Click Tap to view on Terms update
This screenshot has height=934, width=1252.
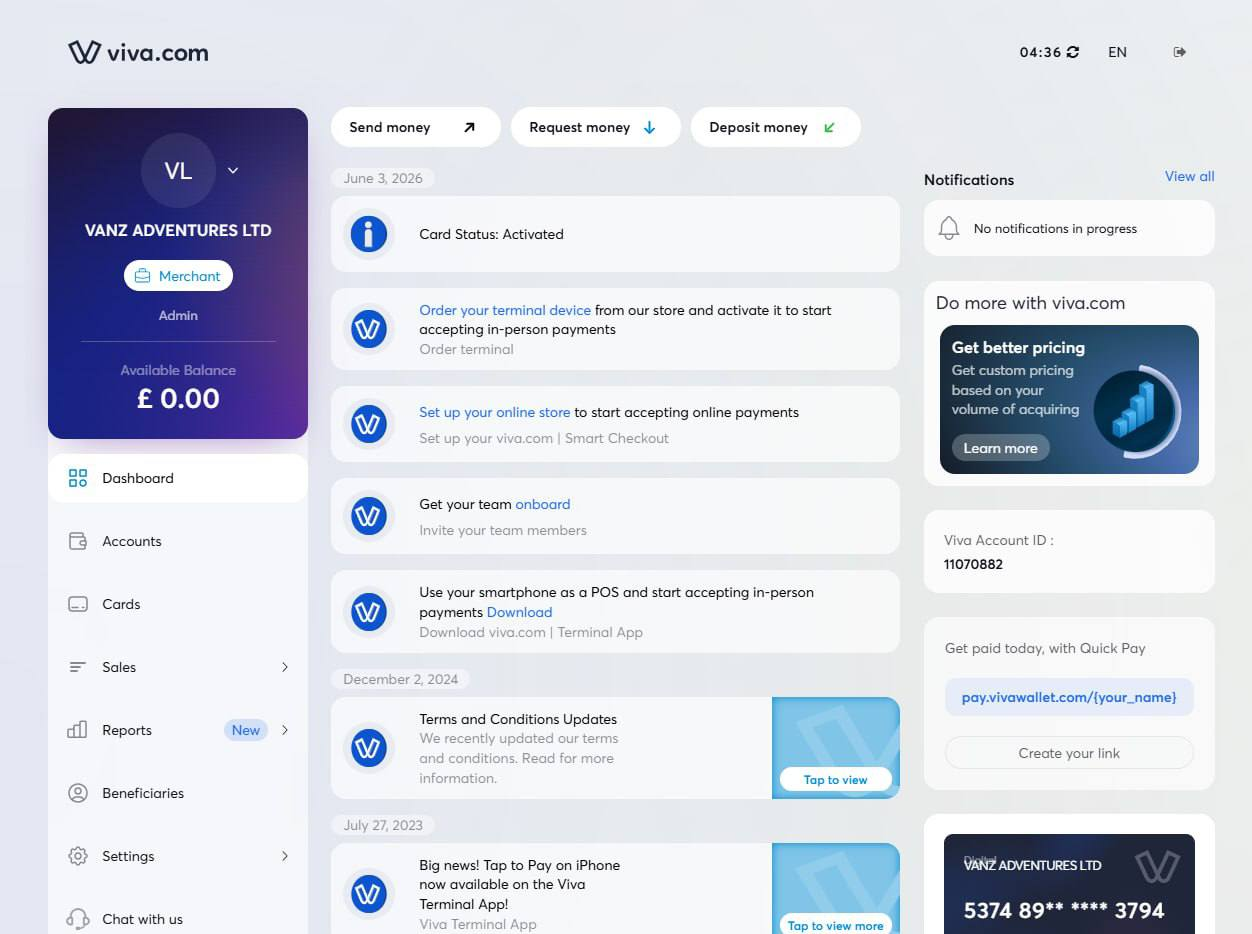click(x=835, y=780)
